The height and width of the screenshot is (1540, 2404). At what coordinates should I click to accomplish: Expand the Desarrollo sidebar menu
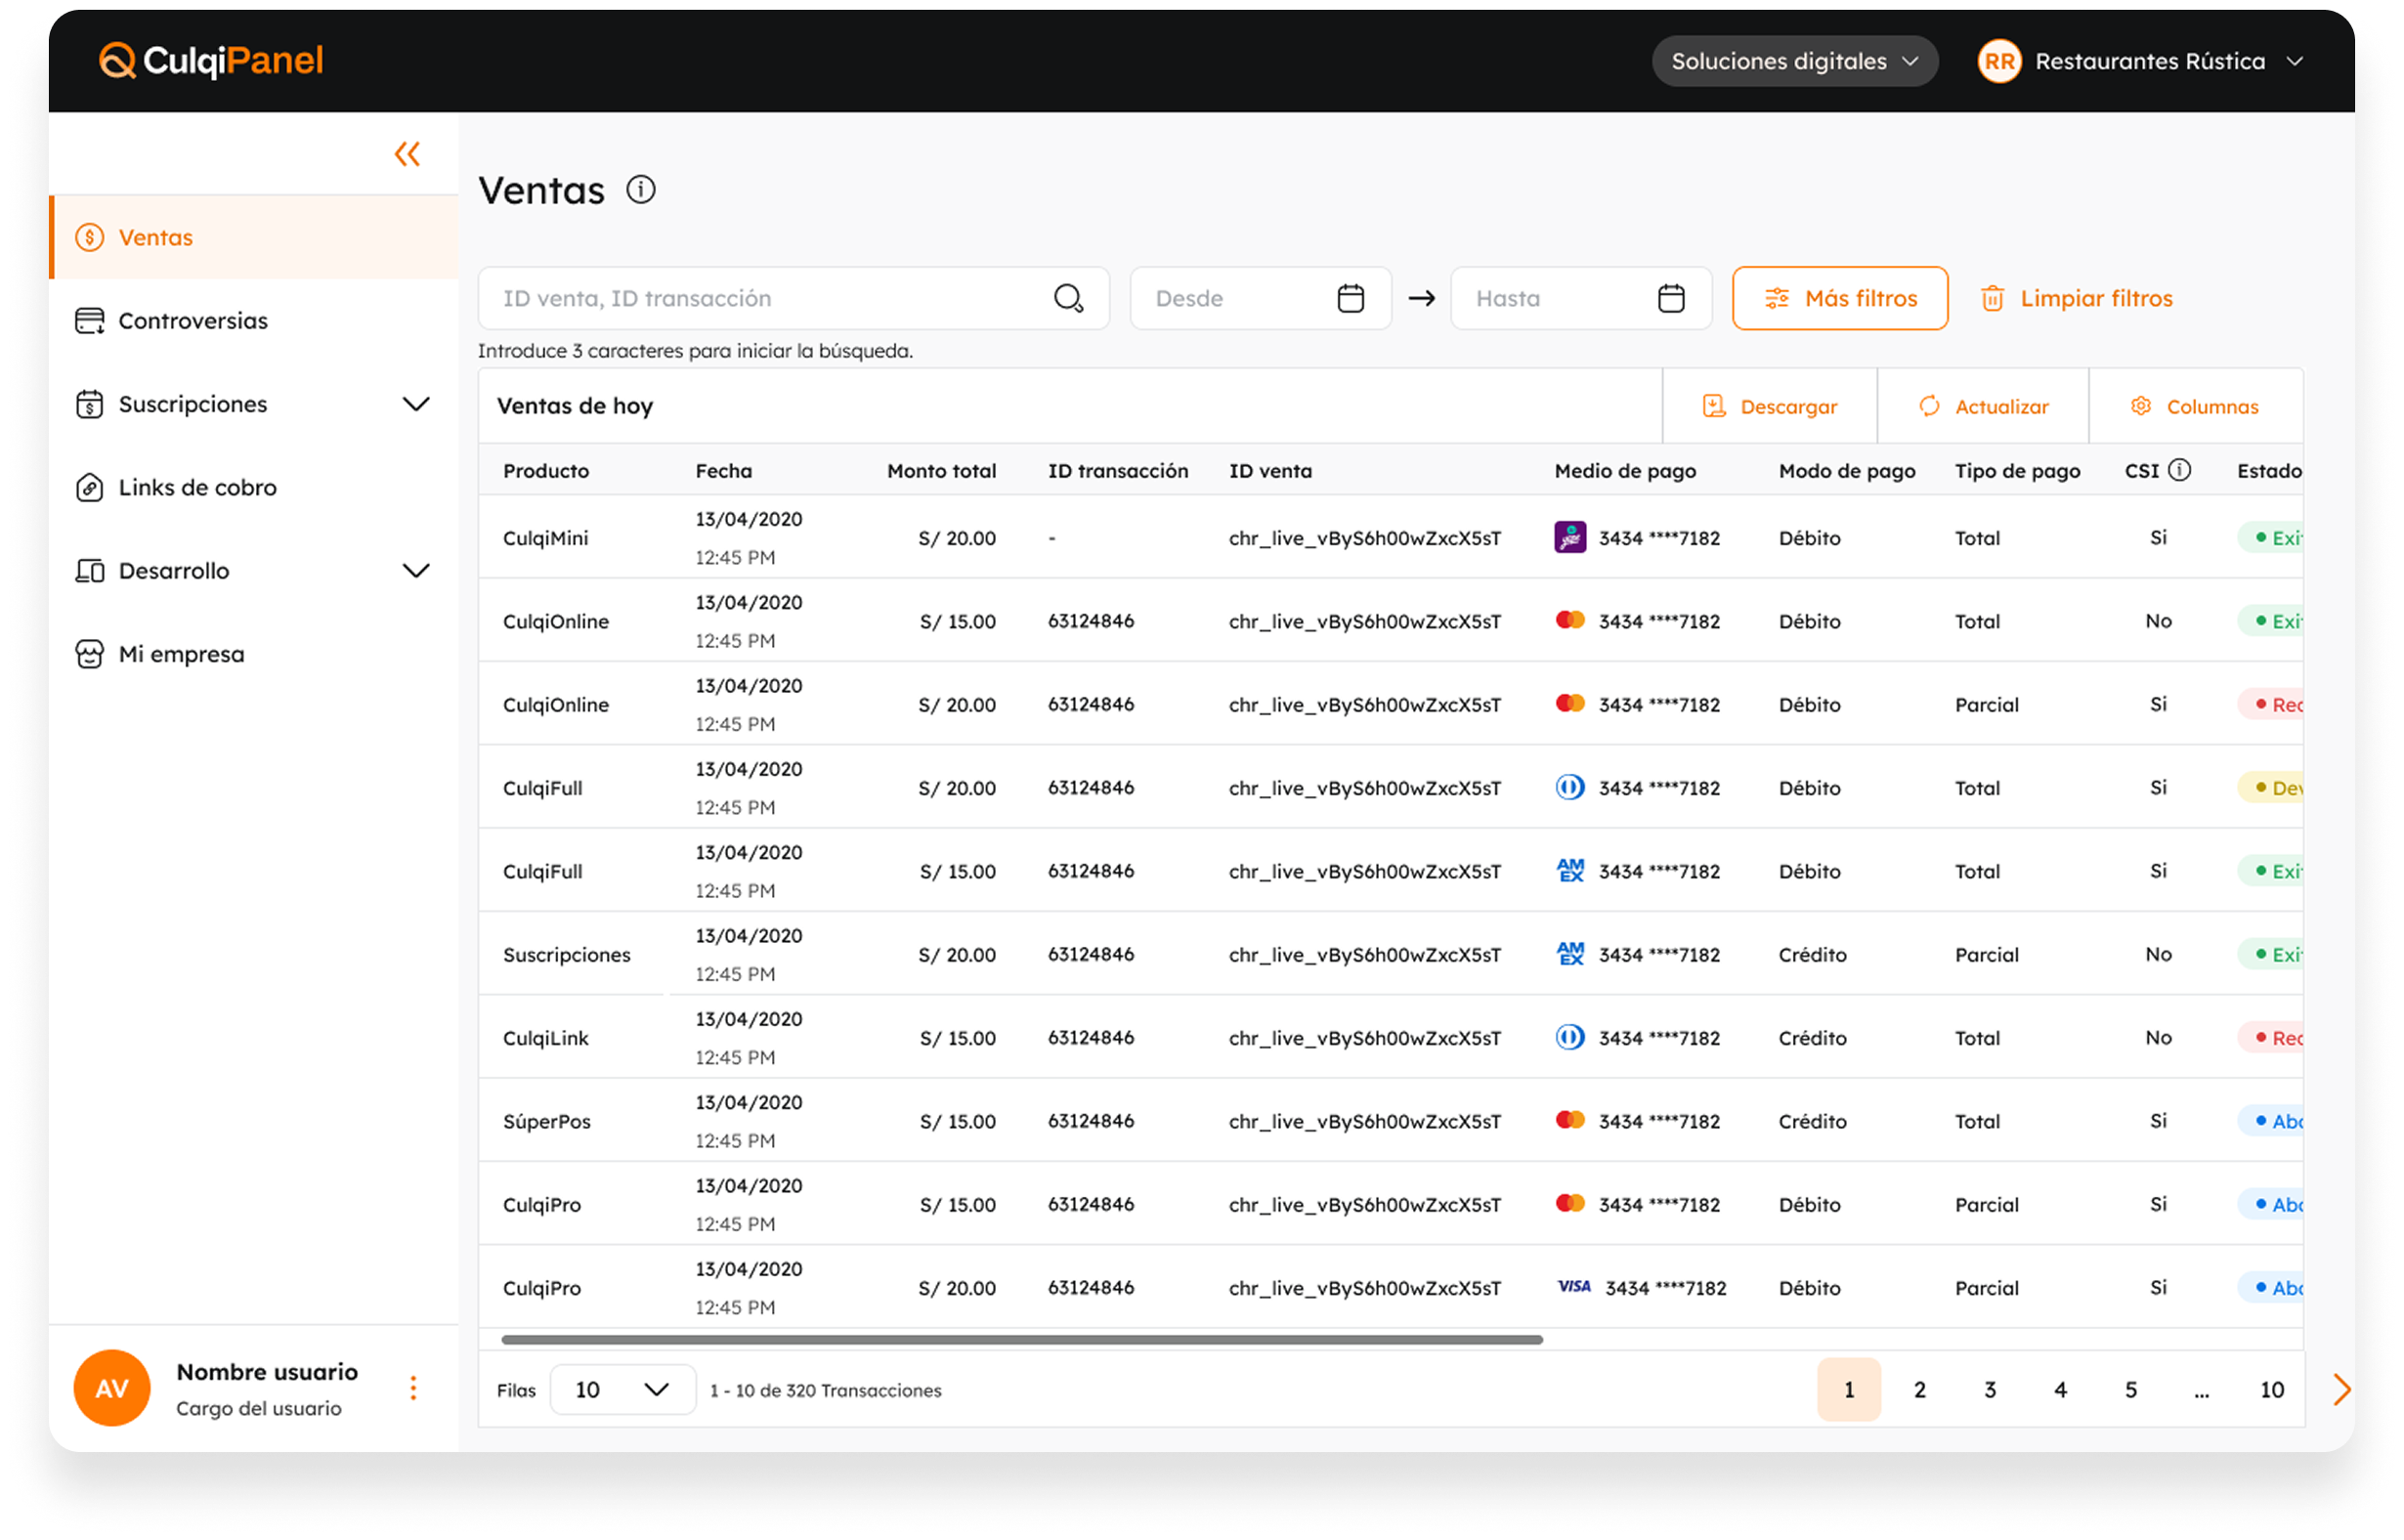[x=415, y=571]
